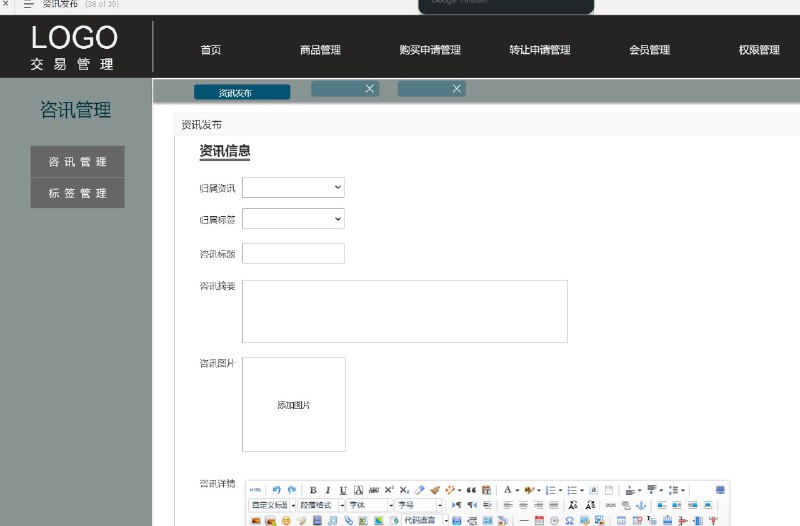The image size is (800, 526).
Task: Click the 咨讯管理 sidebar button
Action: 78,162
